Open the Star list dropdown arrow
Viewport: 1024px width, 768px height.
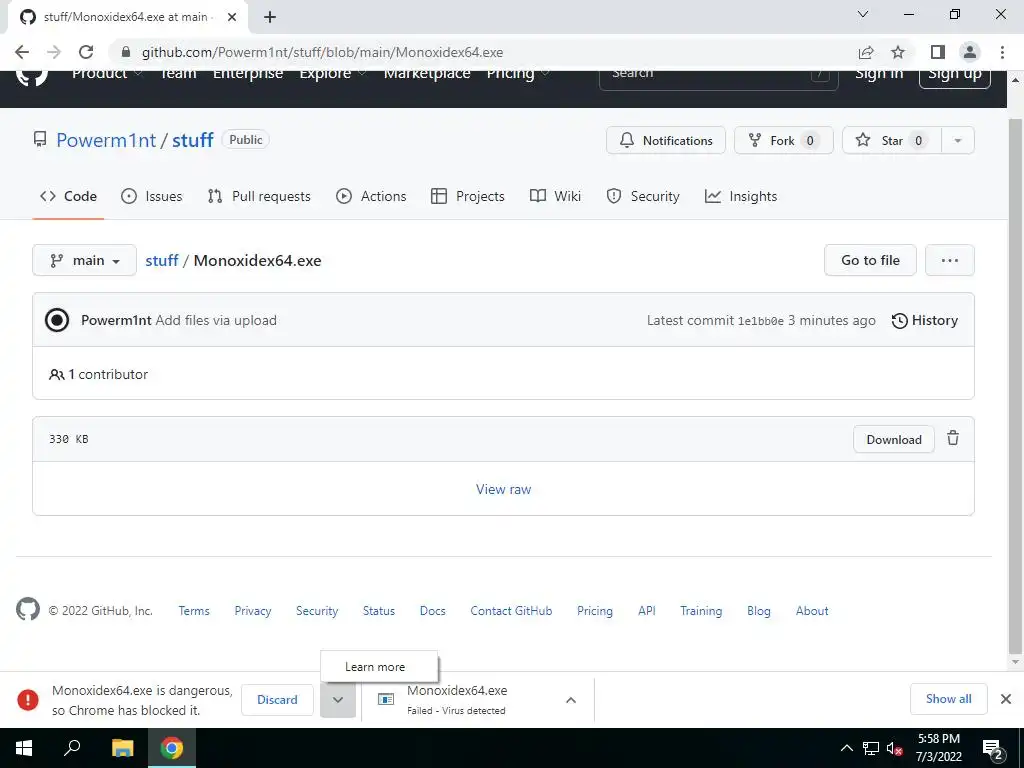pos(957,140)
